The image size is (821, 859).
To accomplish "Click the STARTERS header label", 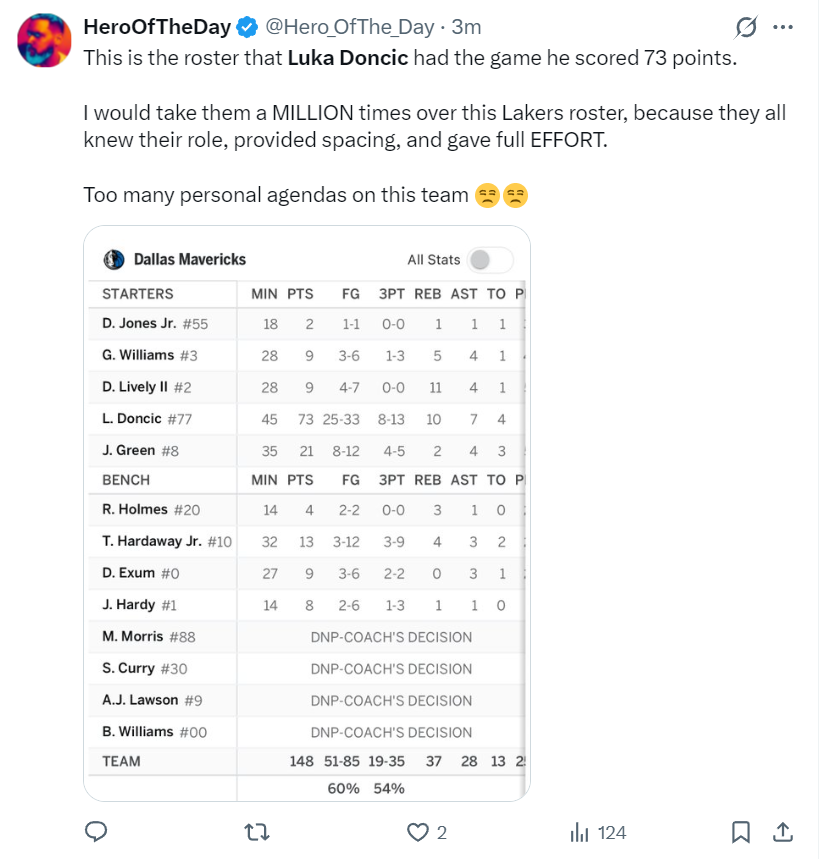I will click(x=138, y=294).
